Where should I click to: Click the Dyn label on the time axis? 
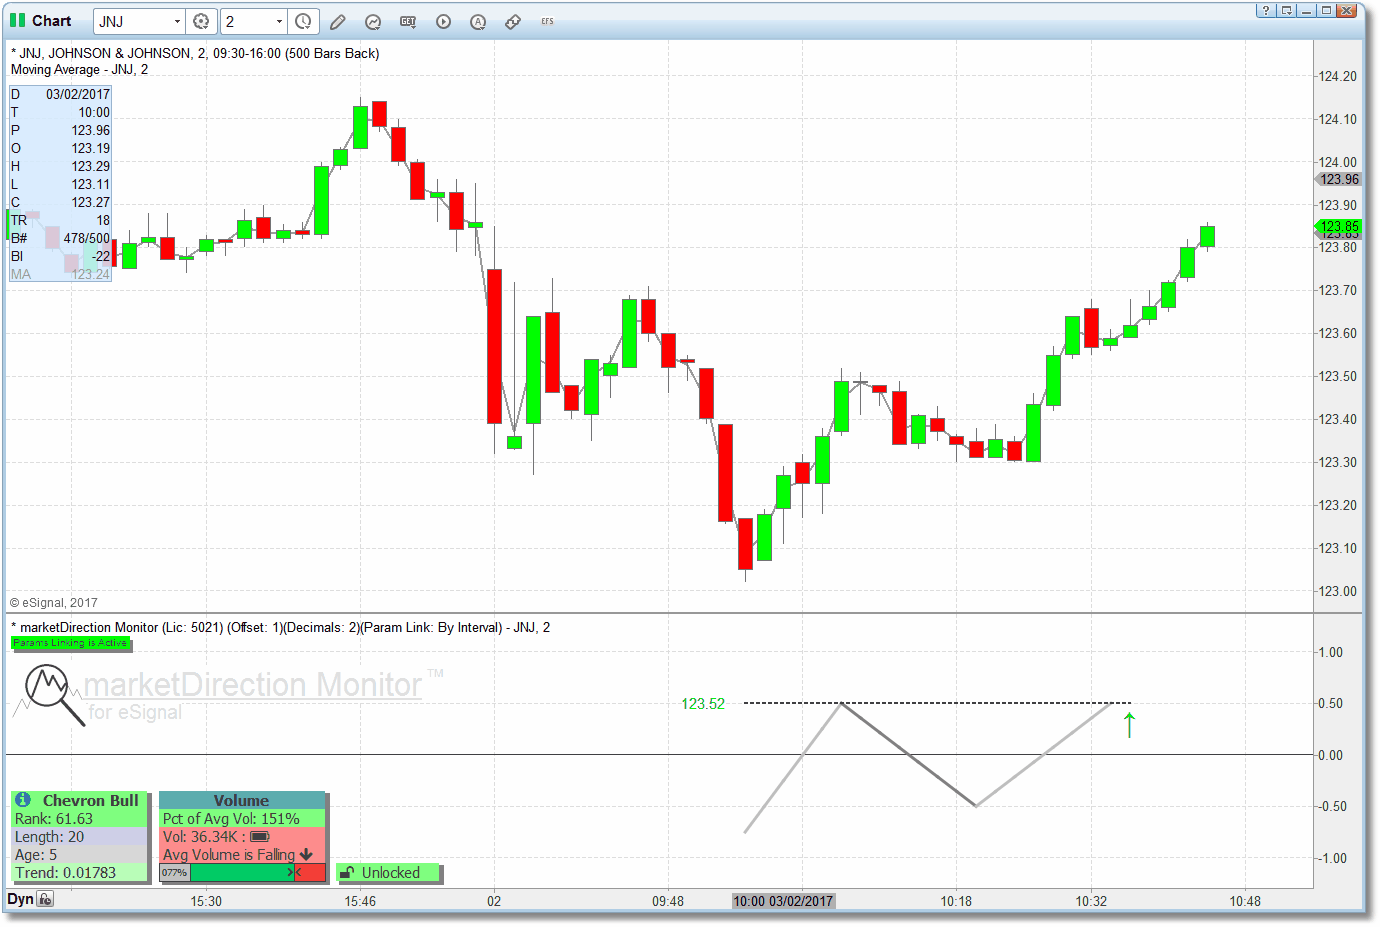tap(20, 899)
